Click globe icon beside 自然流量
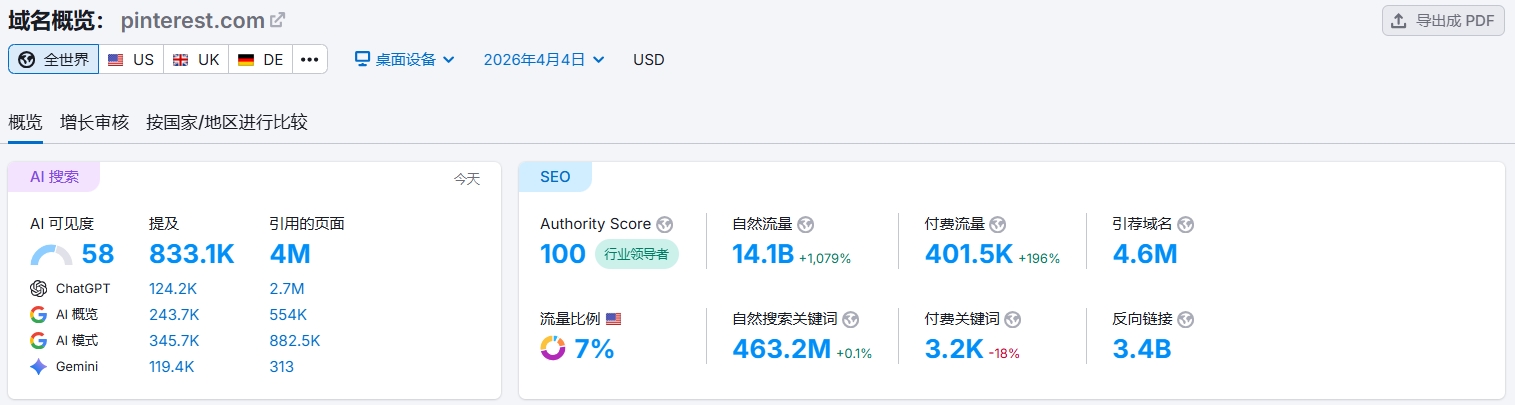1515x405 pixels. pos(807,225)
